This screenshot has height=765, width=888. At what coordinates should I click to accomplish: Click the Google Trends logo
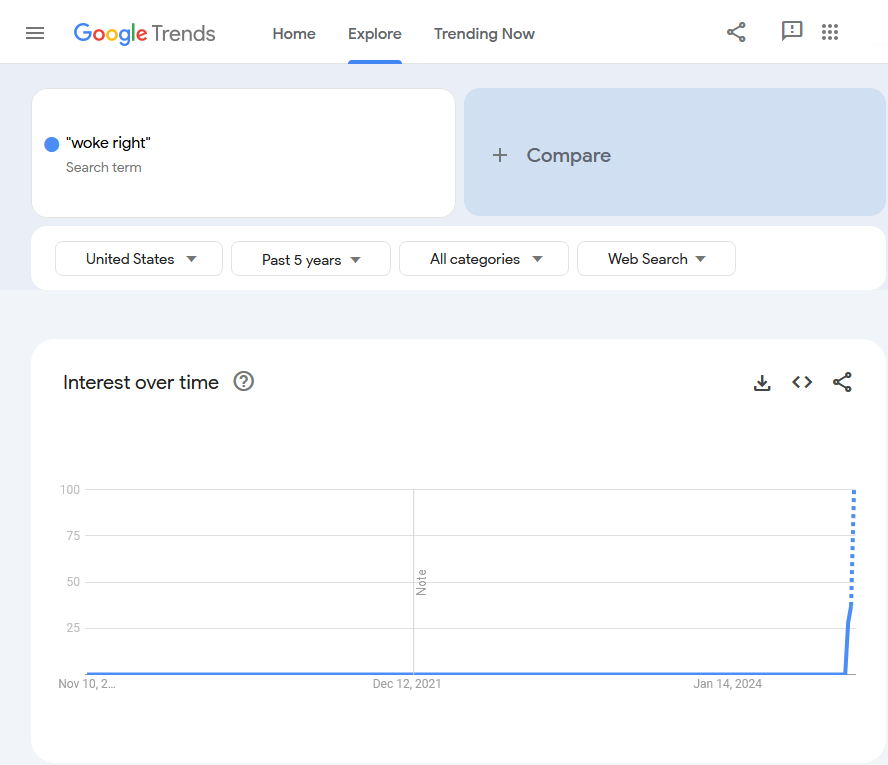[144, 33]
